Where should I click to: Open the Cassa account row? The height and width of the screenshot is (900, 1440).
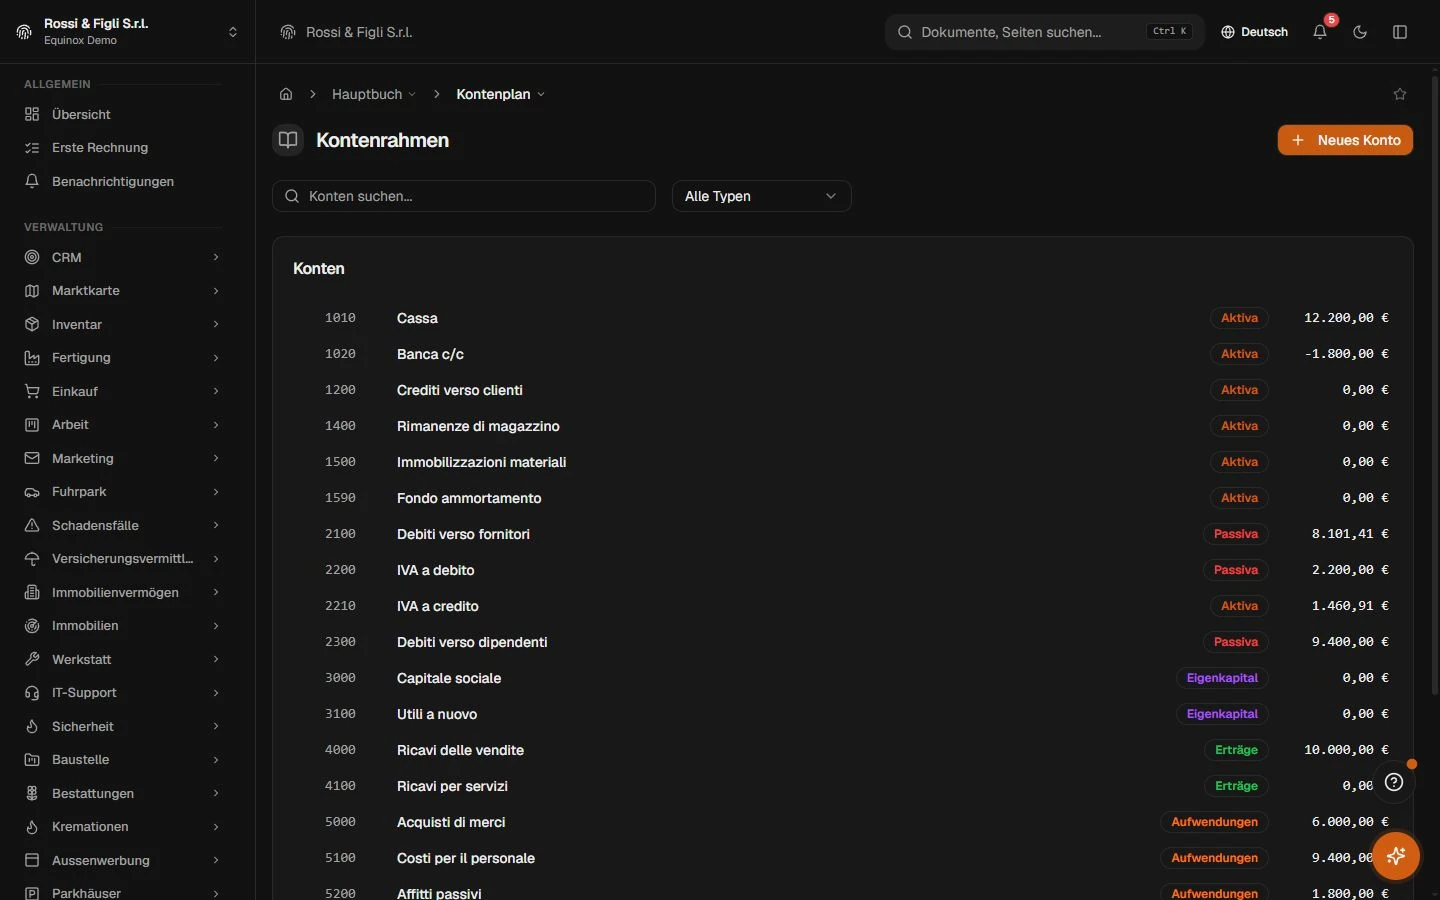coord(842,318)
